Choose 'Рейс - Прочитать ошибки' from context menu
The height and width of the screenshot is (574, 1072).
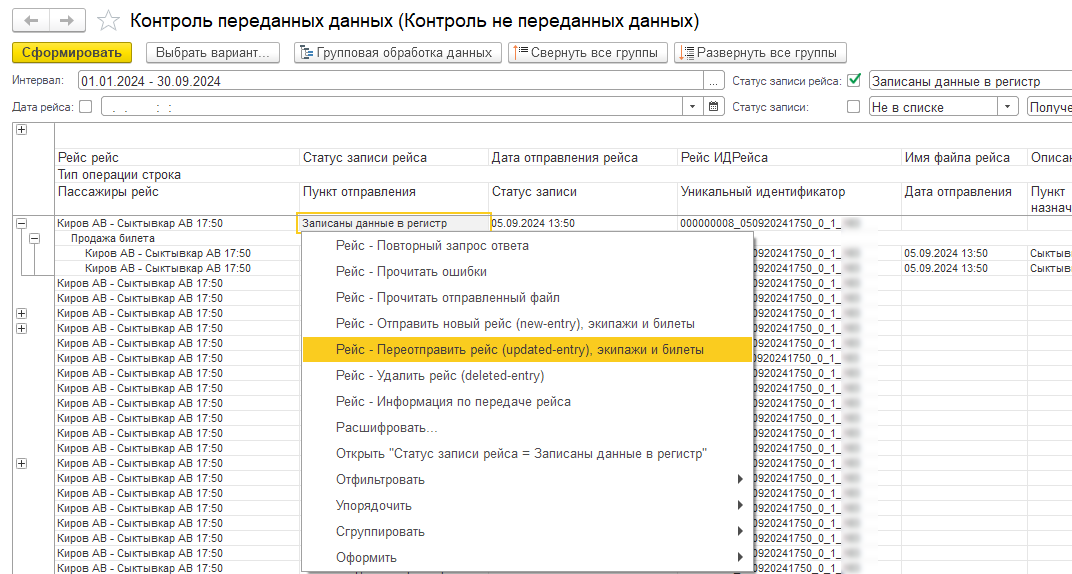(x=411, y=272)
